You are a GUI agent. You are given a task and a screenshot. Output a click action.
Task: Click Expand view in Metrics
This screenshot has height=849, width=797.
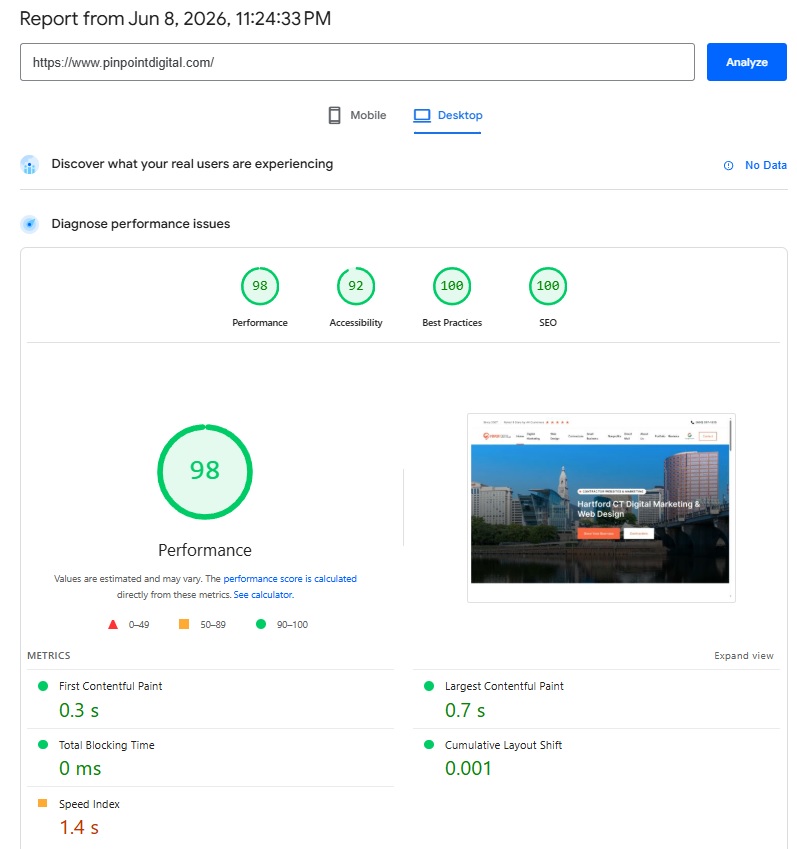click(743, 656)
